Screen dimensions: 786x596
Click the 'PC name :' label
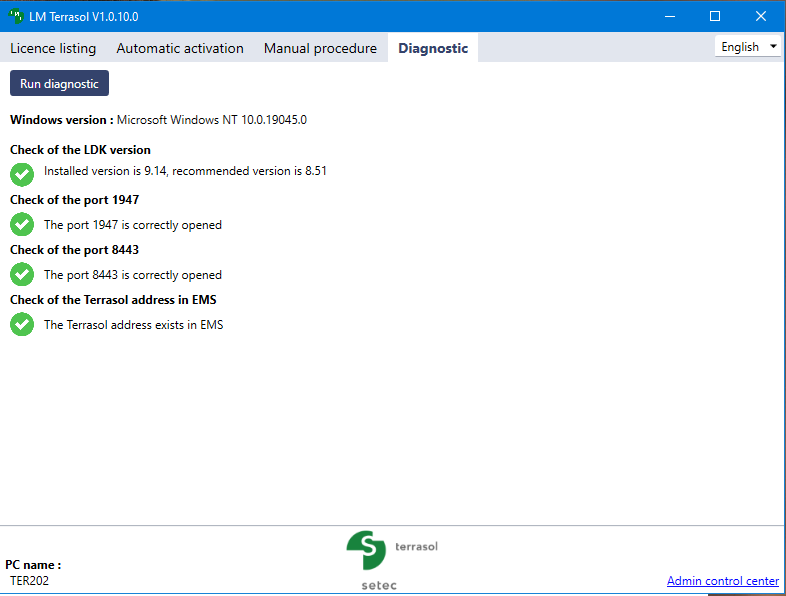pos(33,565)
